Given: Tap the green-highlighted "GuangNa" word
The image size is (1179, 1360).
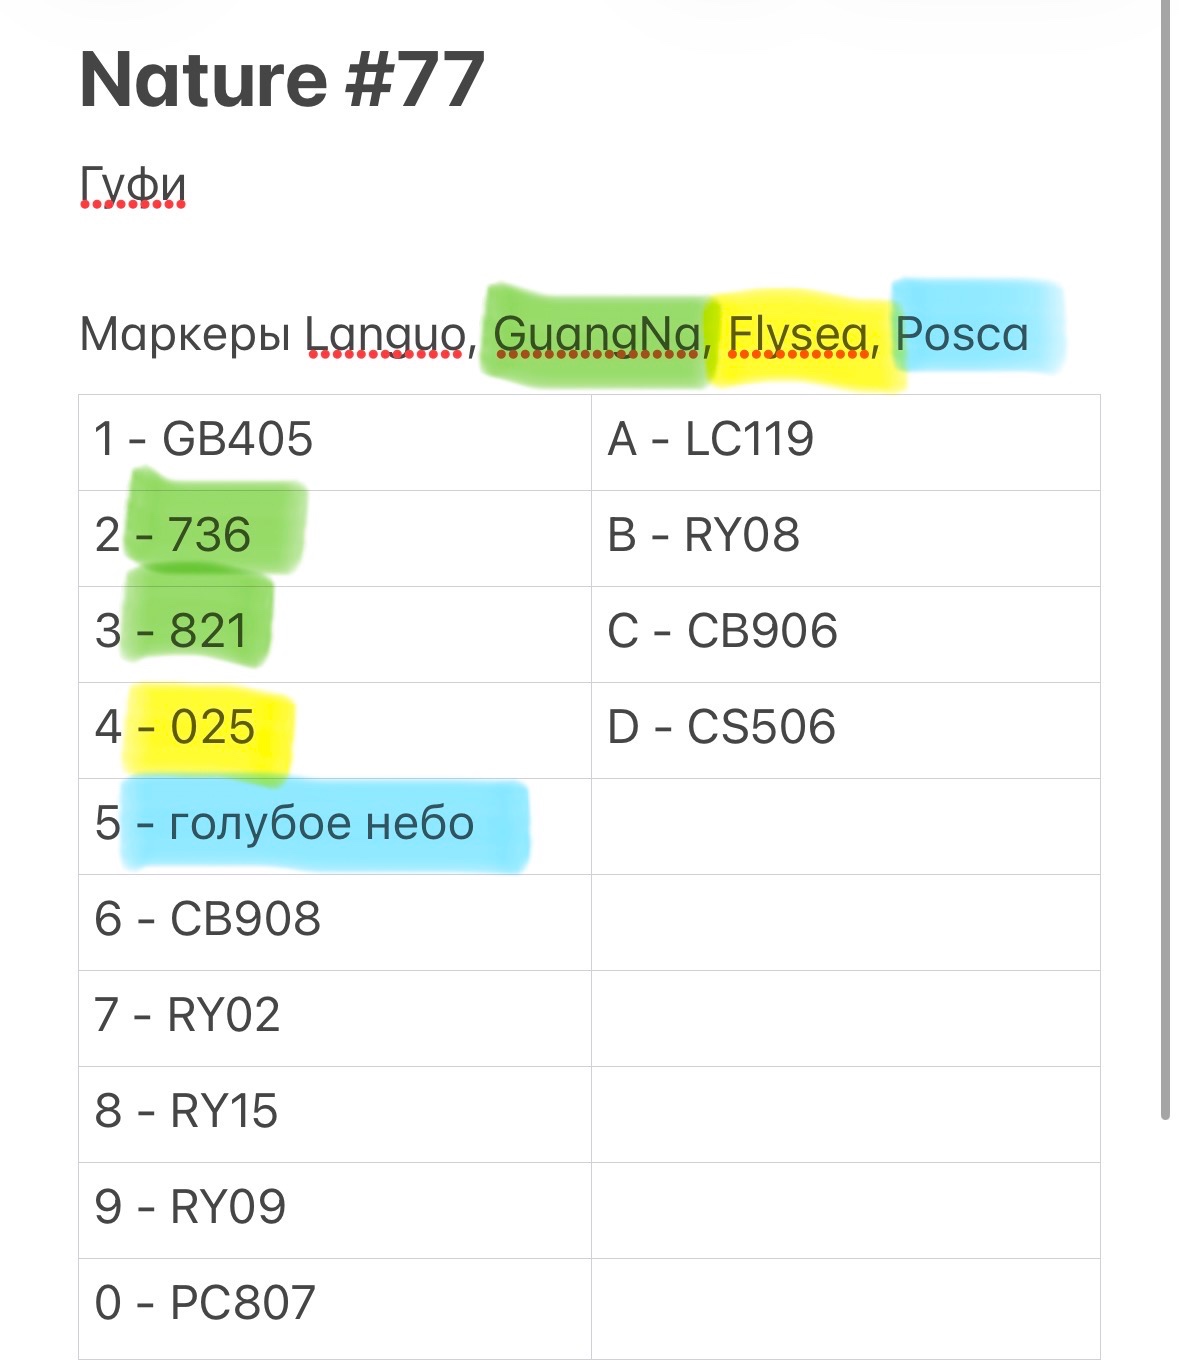Looking at the screenshot, I should [597, 335].
